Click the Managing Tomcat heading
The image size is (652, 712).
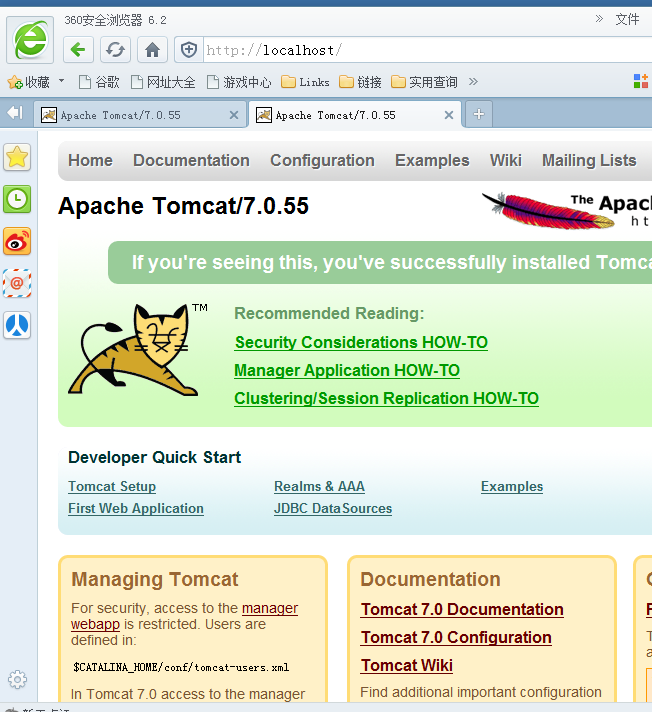[155, 579]
